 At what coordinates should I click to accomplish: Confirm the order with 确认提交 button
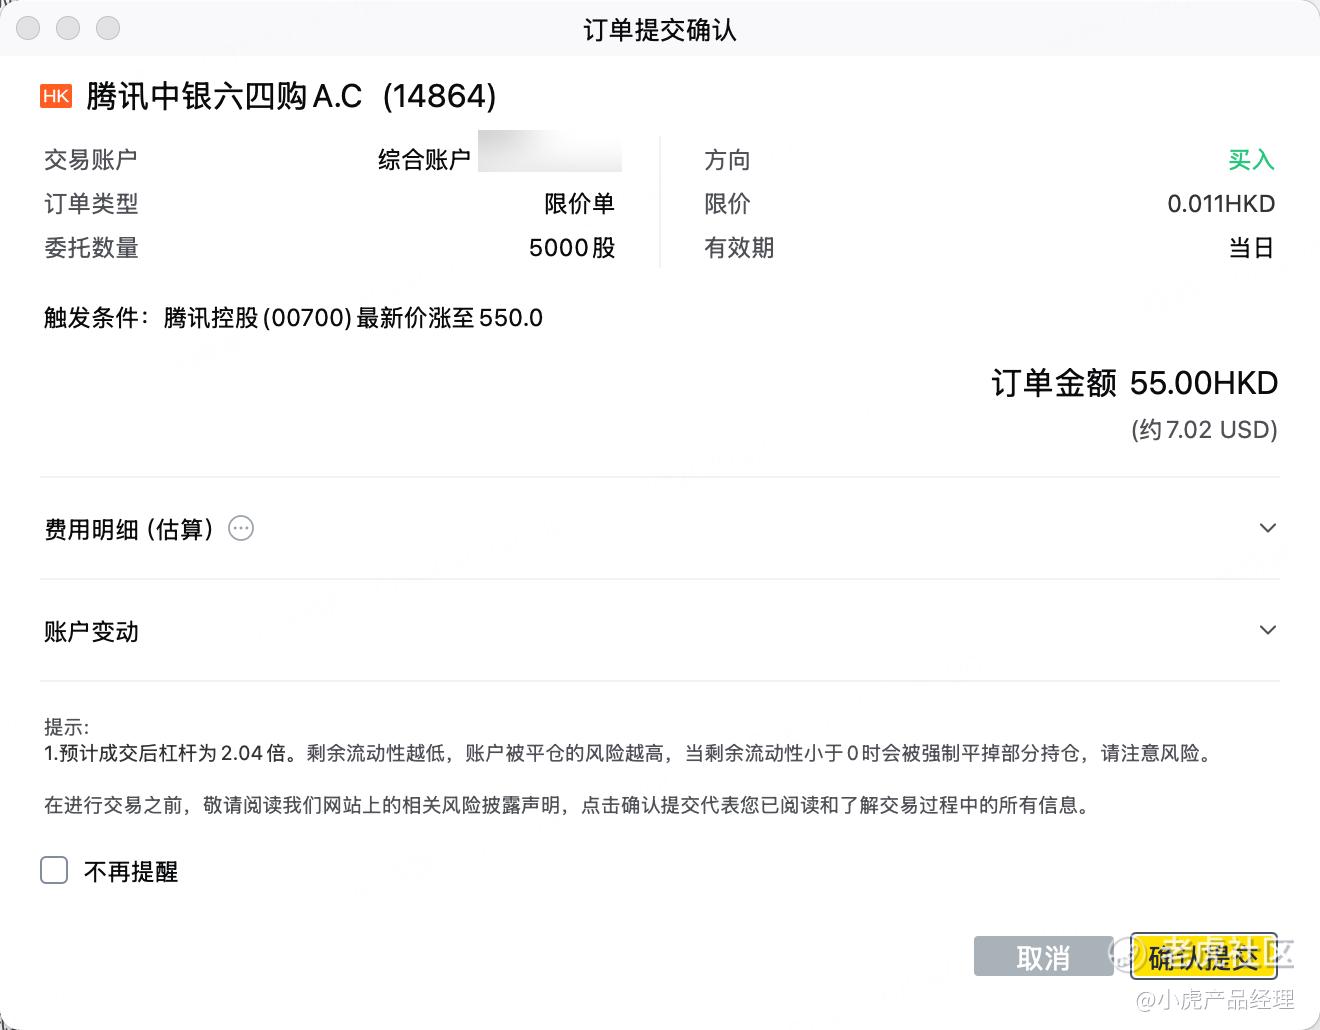(1203, 956)
